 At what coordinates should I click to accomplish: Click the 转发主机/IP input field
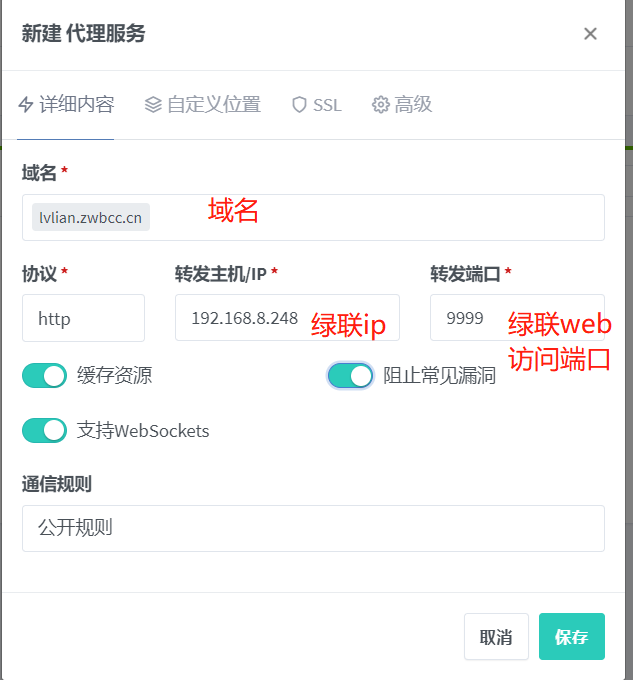(287, 317)
